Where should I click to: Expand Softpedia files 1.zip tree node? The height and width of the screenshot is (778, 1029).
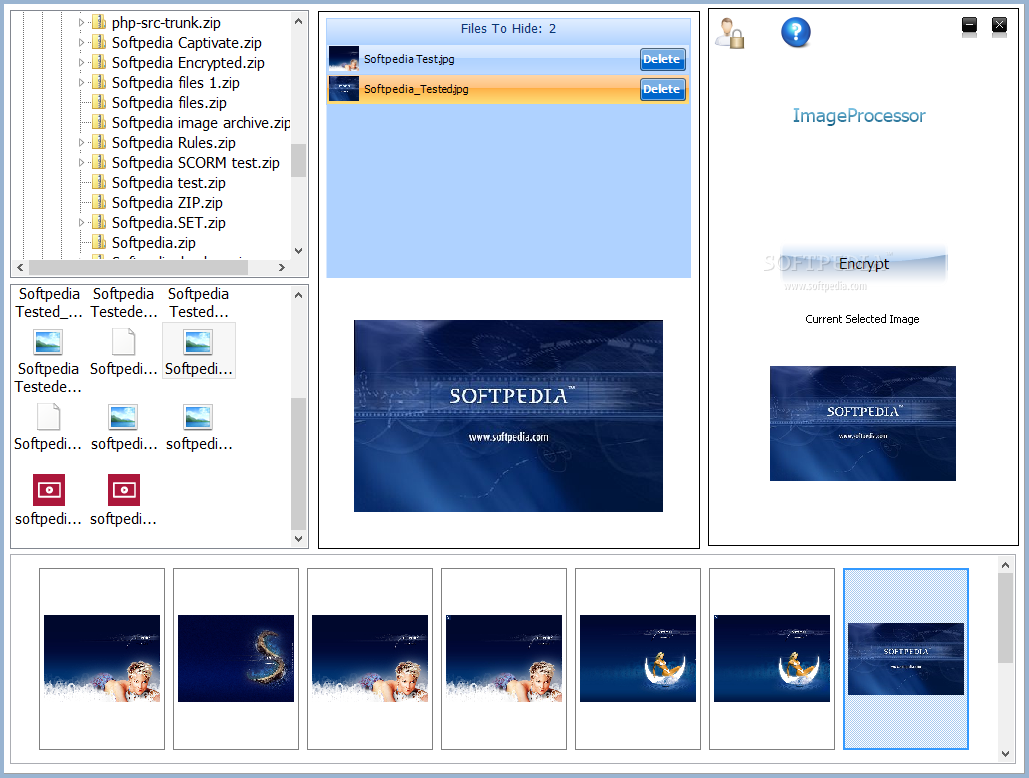pos(81,83)
